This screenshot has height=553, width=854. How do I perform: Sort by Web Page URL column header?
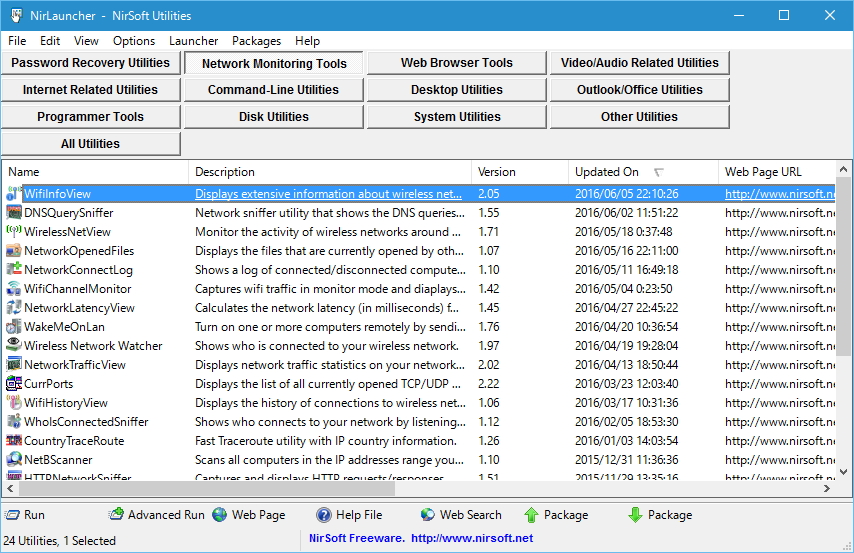coord(777,172)
